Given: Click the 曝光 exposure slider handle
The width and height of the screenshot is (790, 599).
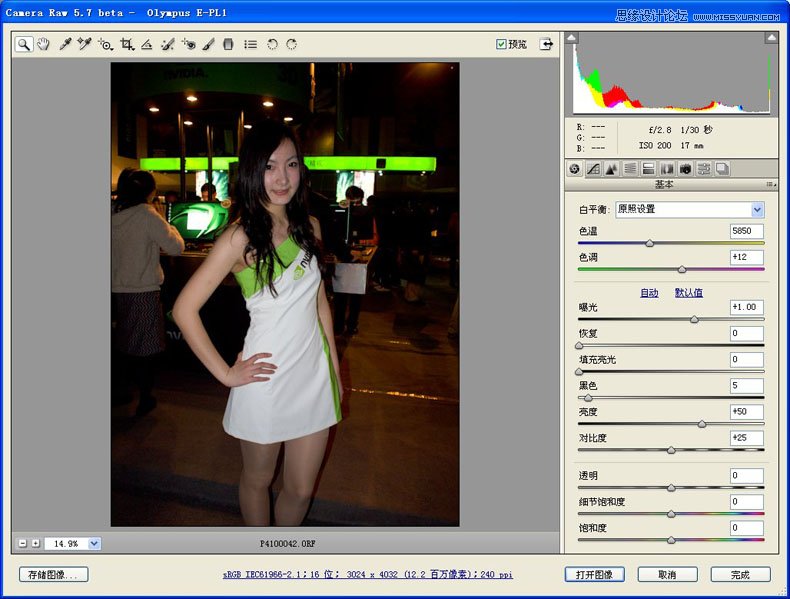Looking at the screenshot, I should point(694,319).
